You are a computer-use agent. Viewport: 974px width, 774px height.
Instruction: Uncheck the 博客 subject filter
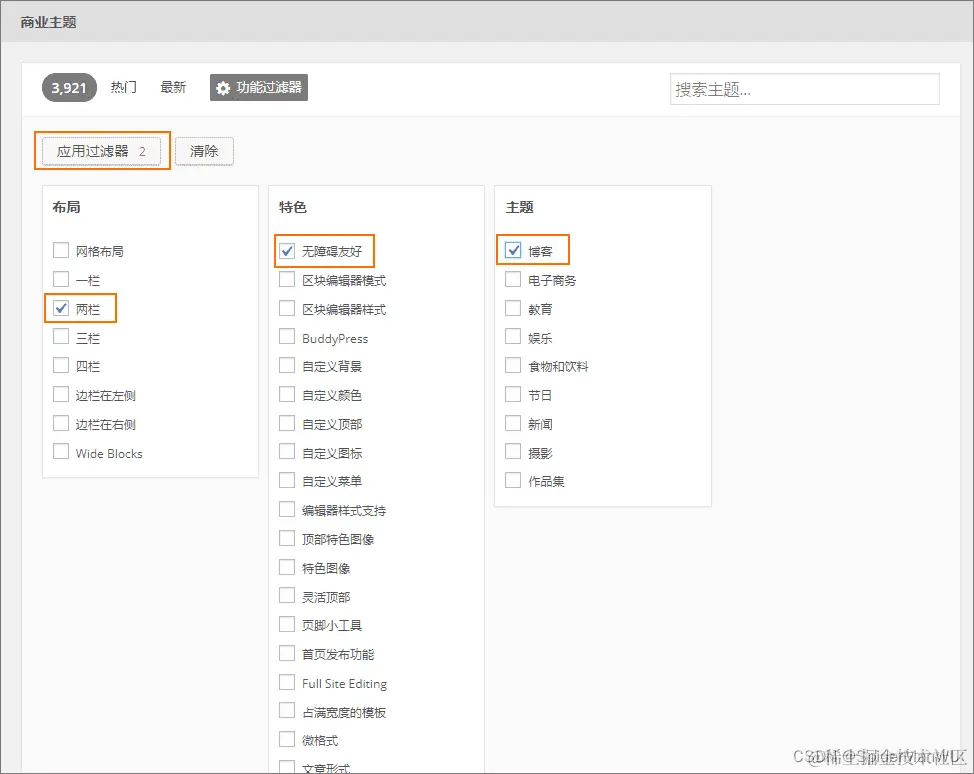[x=513, y=250]
